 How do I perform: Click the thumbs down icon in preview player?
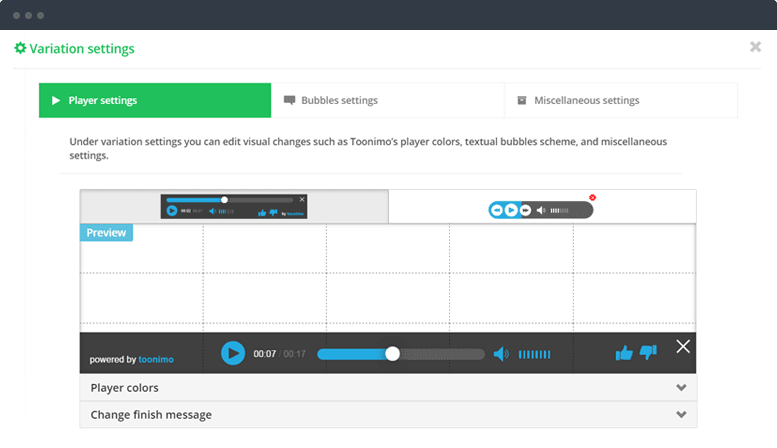[x=648, y=352]
